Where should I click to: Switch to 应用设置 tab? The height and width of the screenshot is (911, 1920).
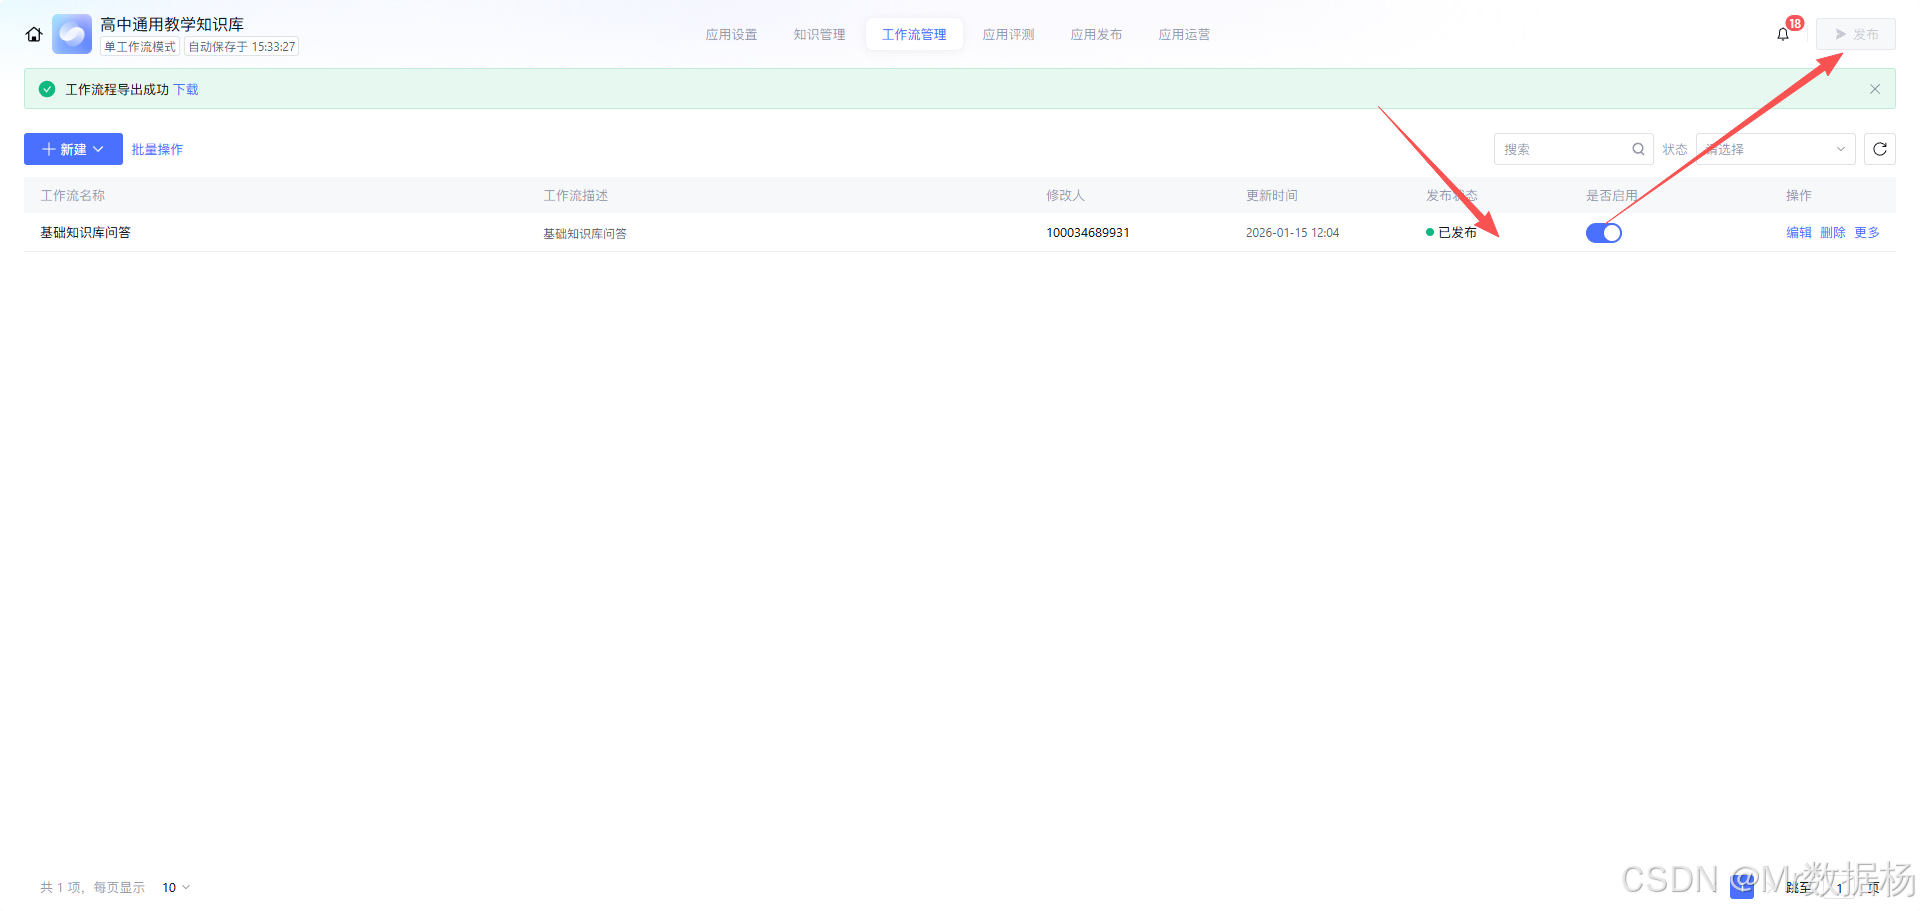pos(731,34)
